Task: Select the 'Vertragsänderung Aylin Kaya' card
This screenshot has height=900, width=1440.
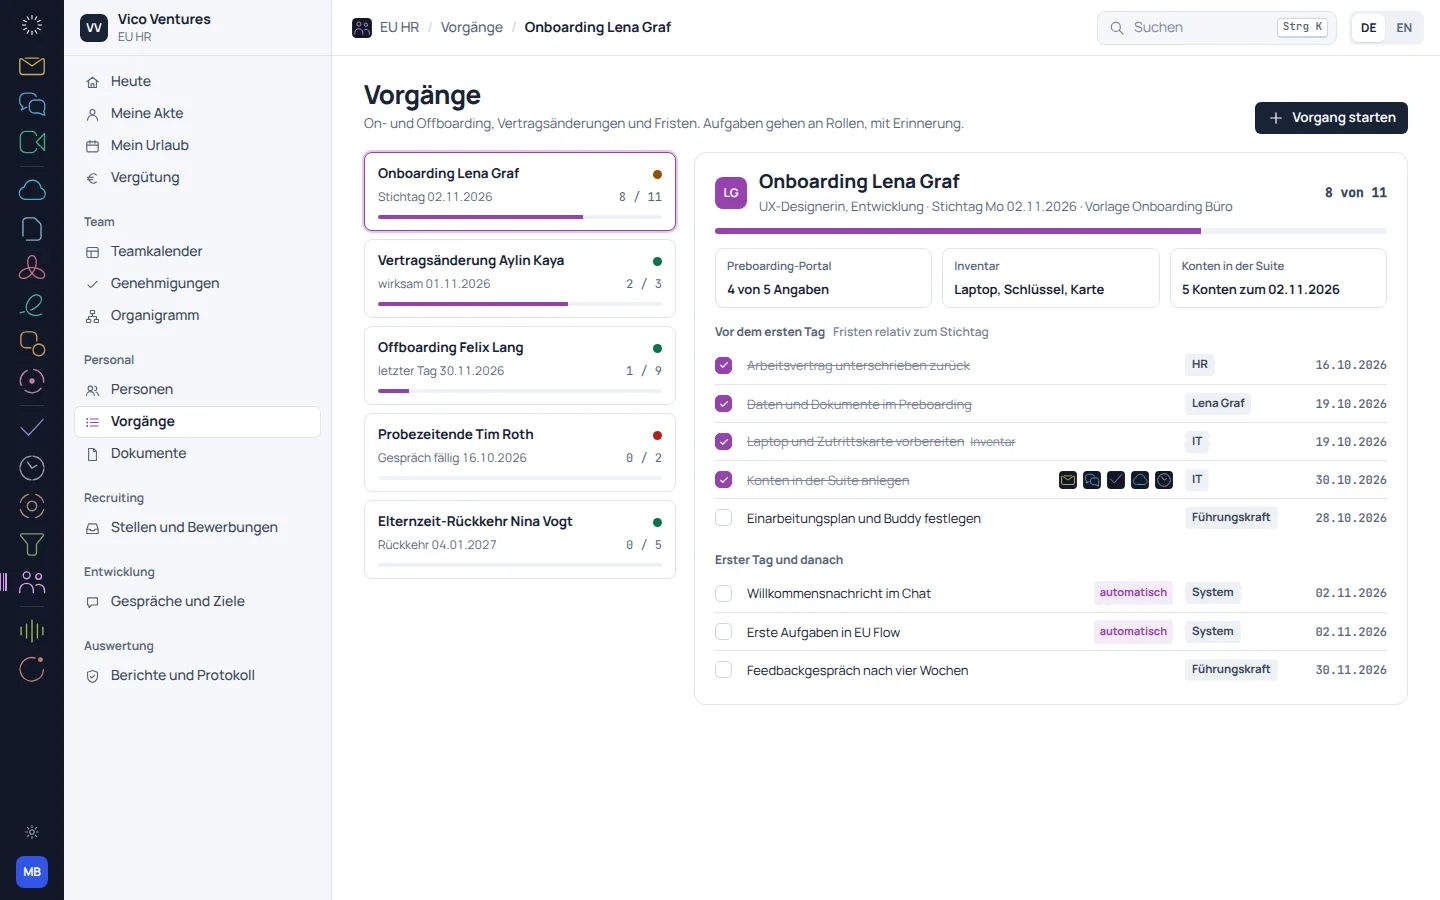Action: click(x=520, y=279)
